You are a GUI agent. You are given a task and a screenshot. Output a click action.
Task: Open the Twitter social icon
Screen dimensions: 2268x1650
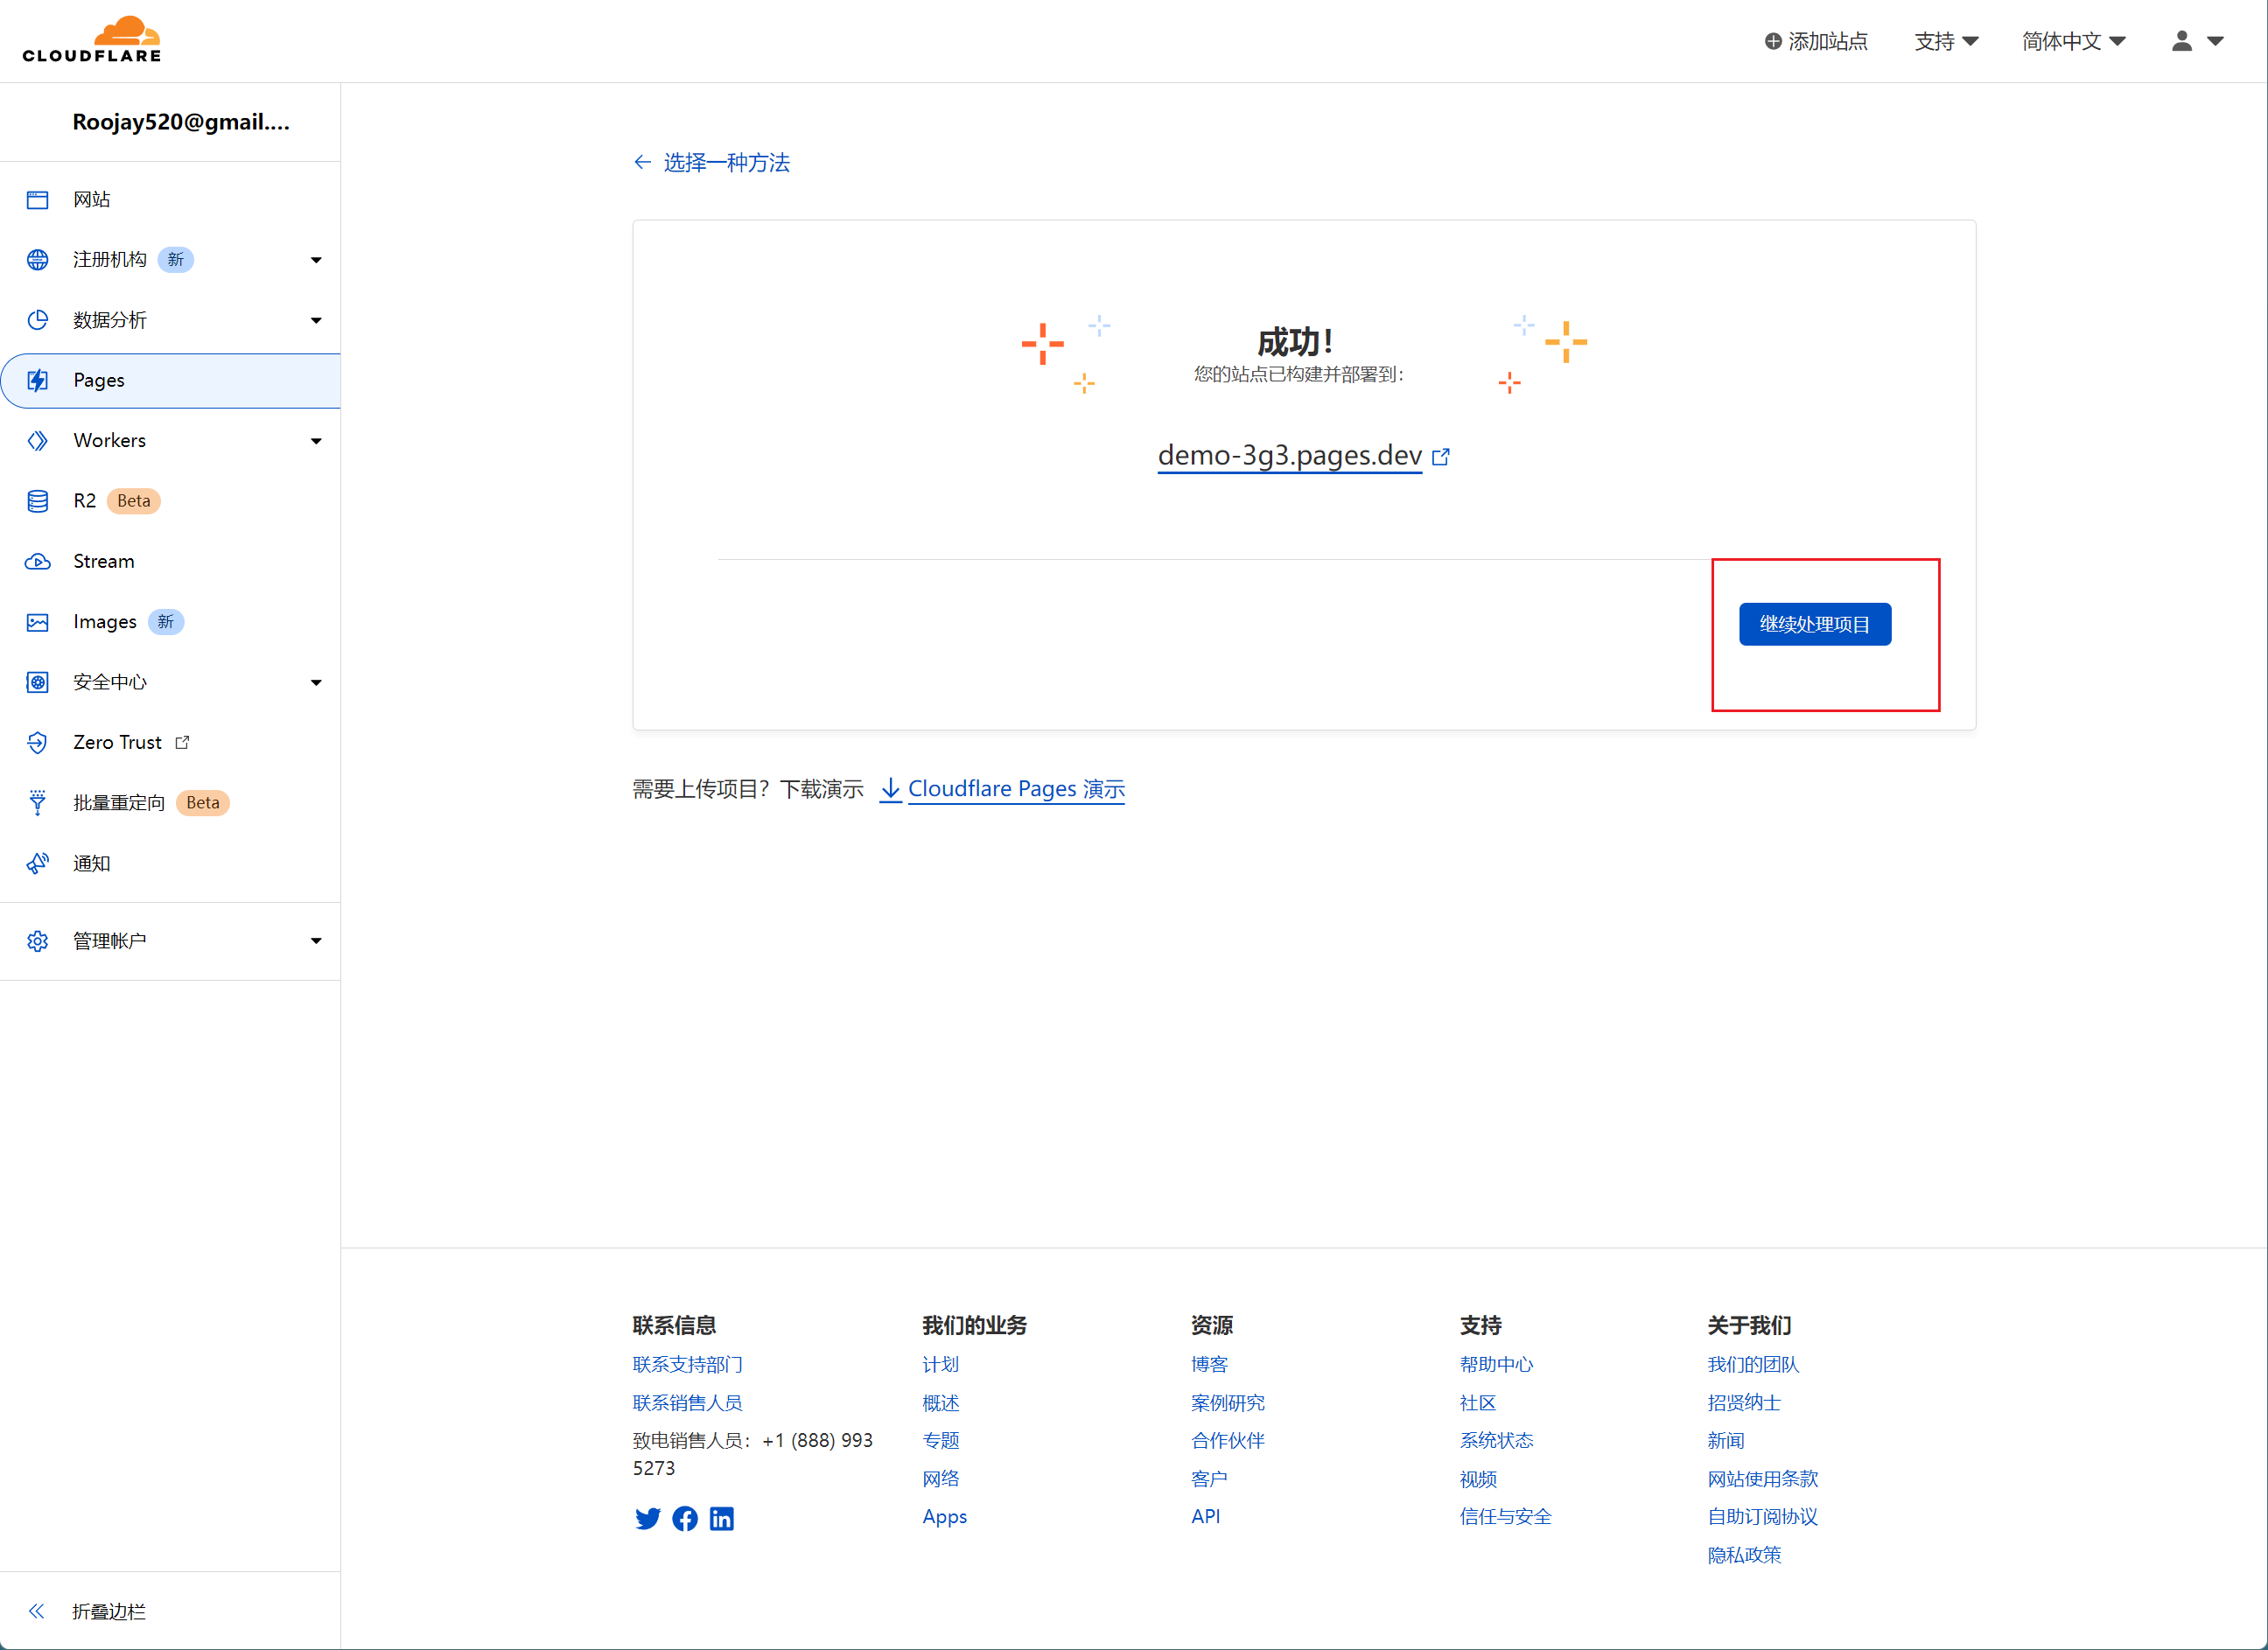point(647,1518)
